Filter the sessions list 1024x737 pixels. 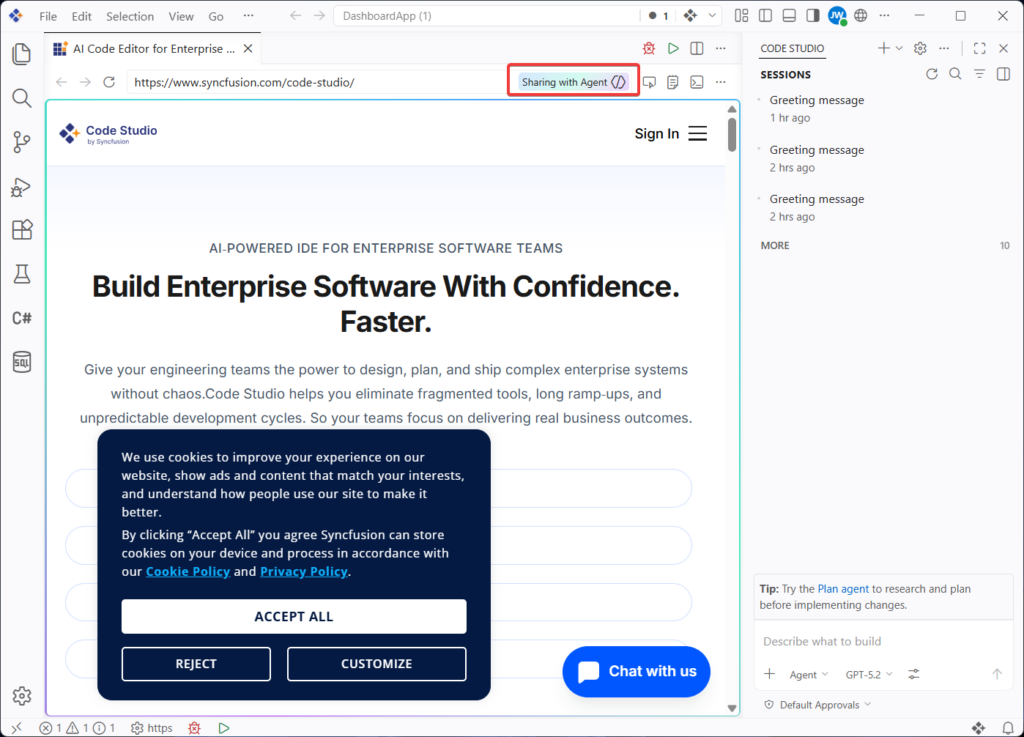pyautogui.click(x=980, y=74)
